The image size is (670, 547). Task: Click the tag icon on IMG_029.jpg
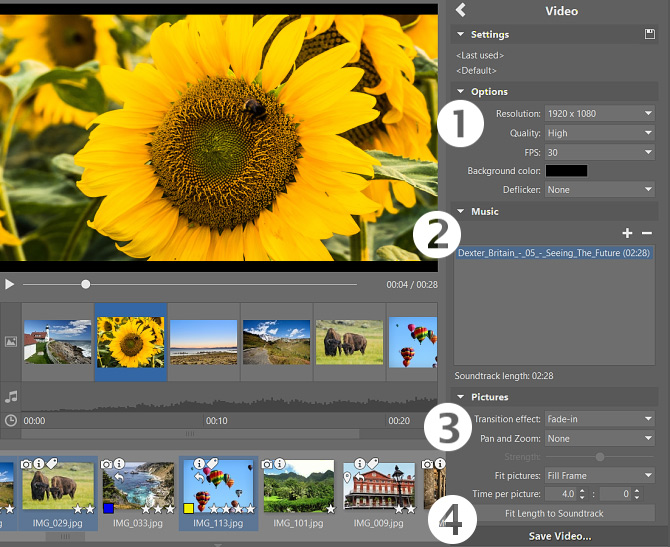click(52, 463)
